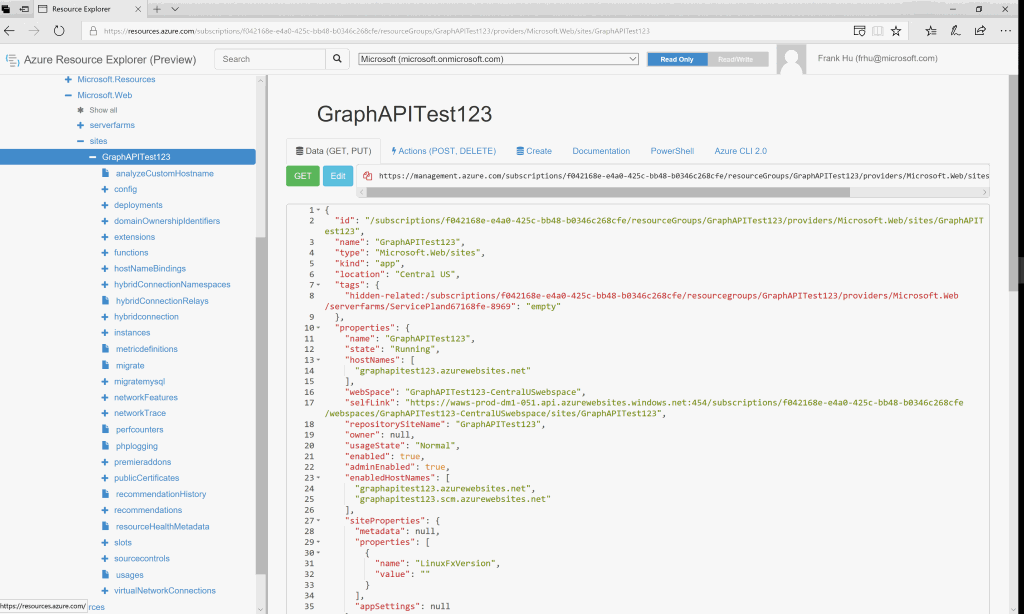Click the request URL text field

coord(683,176)
